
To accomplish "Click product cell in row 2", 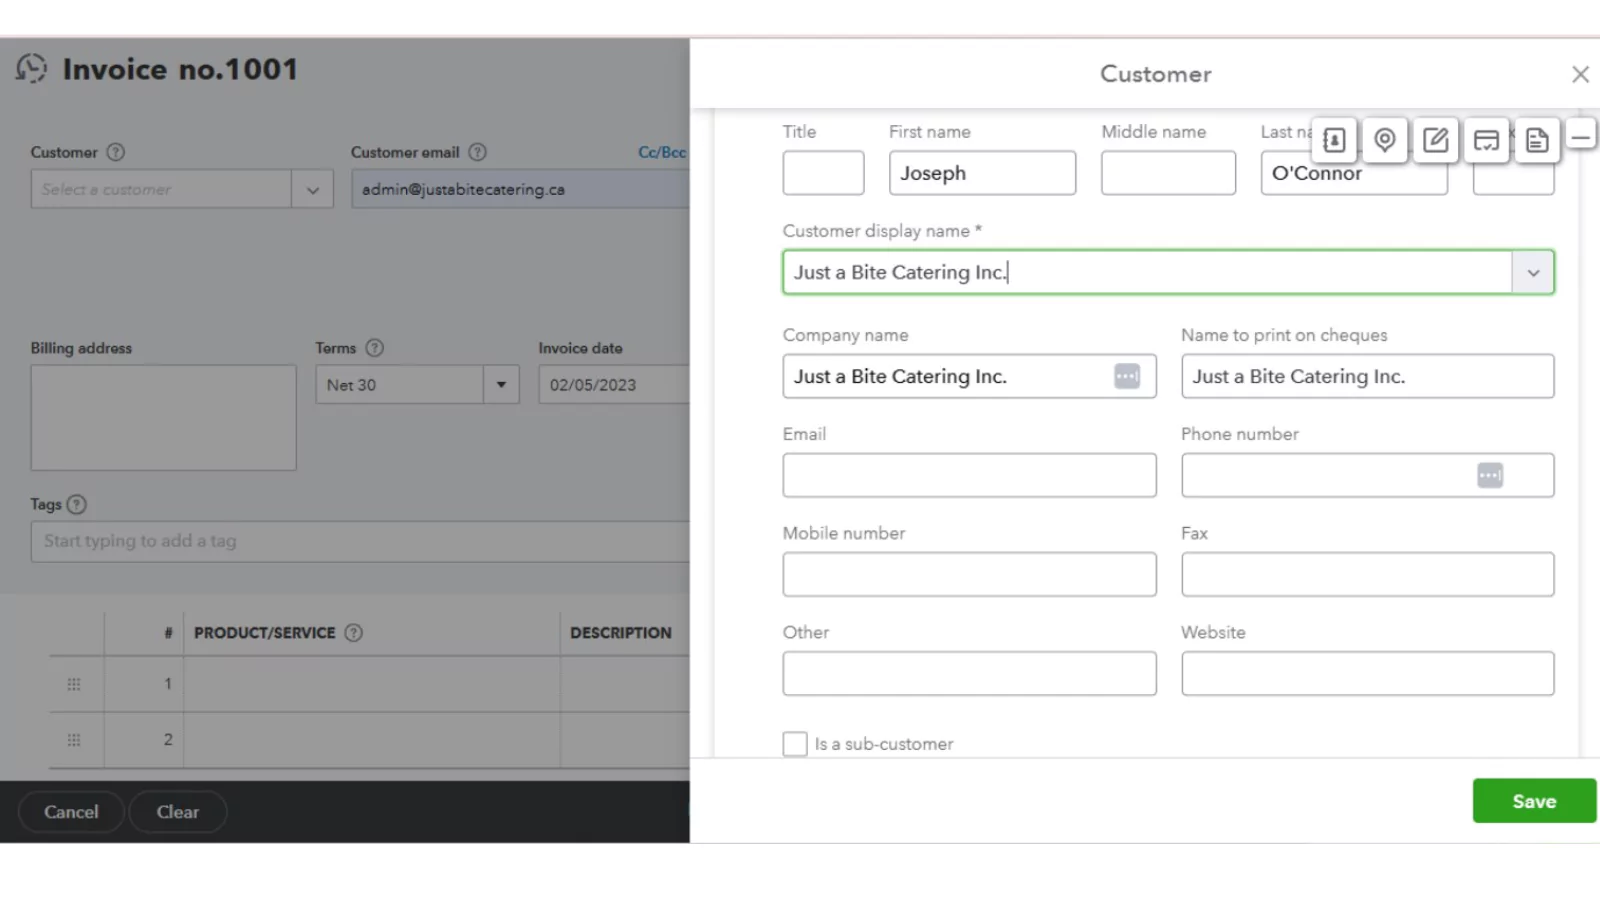I will 371,740.
